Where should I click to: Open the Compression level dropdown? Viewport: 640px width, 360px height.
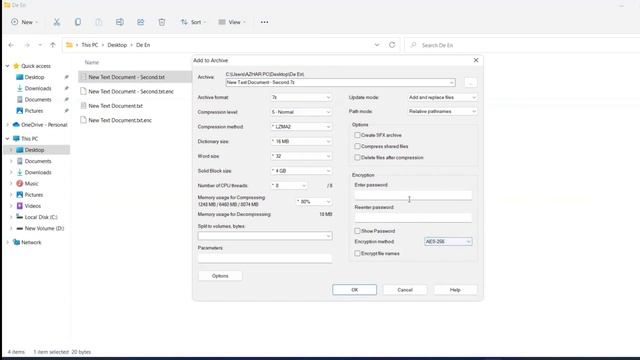pyautogui.click(x=301, y=112)
